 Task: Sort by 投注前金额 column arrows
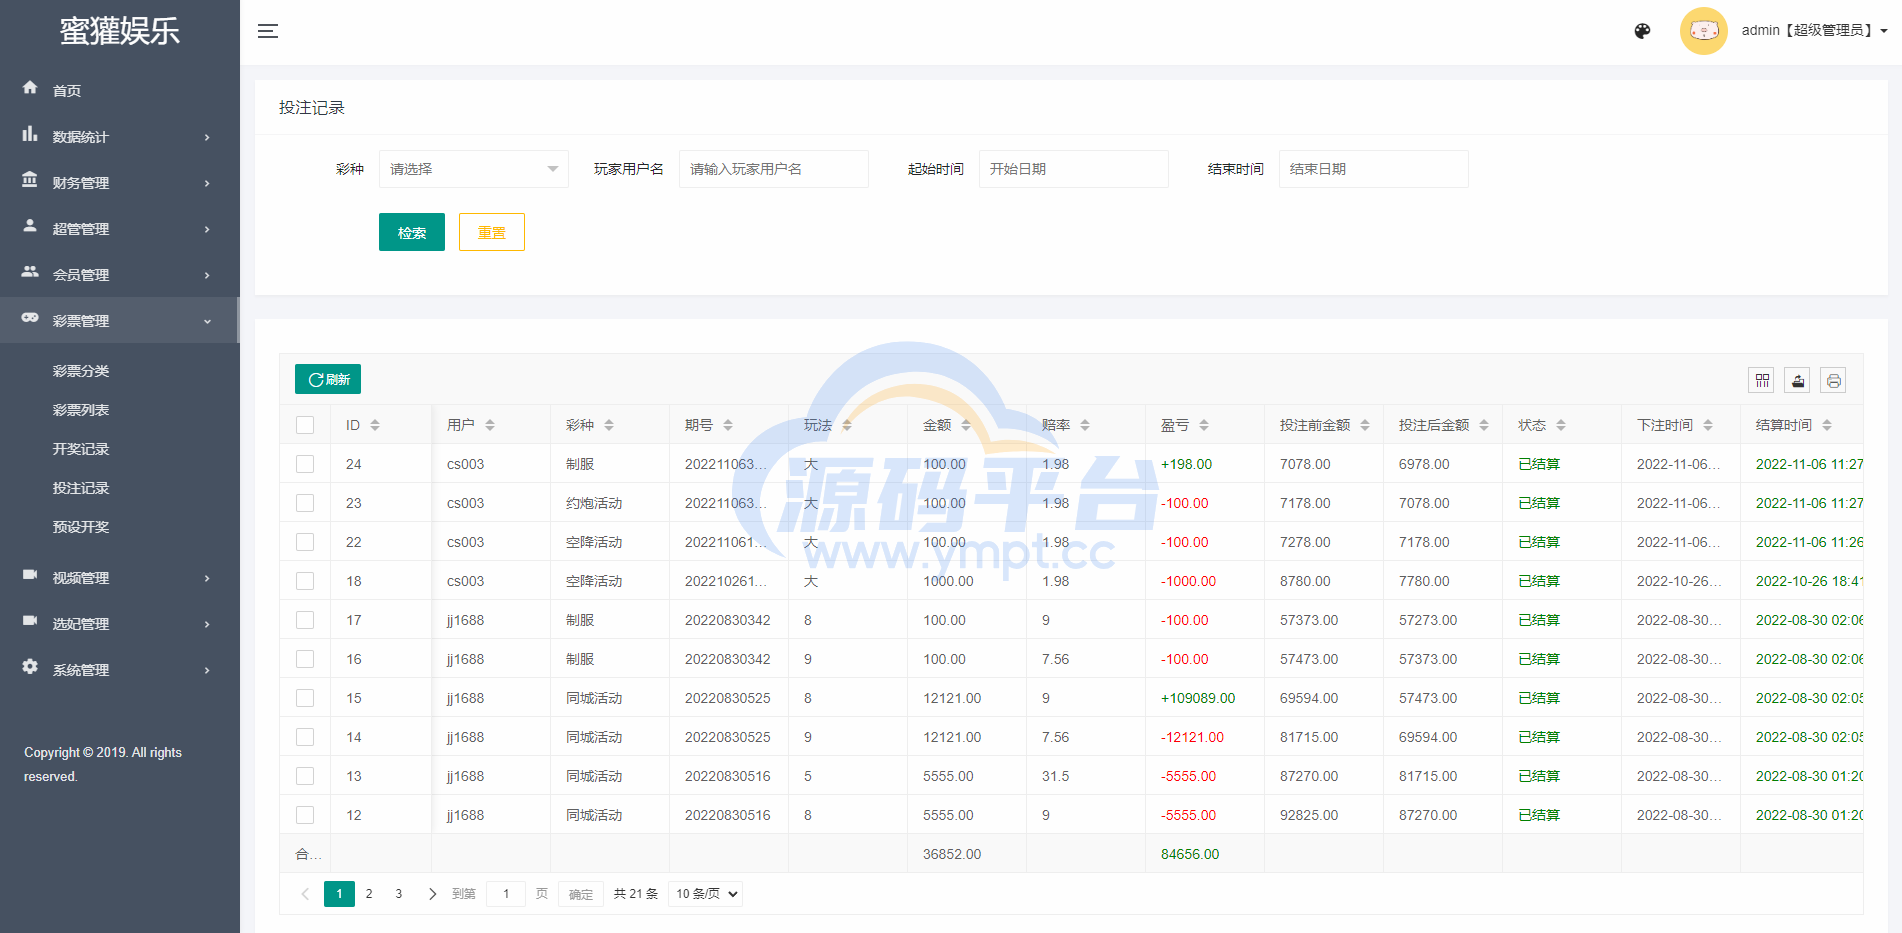[x=1365, y=425]
